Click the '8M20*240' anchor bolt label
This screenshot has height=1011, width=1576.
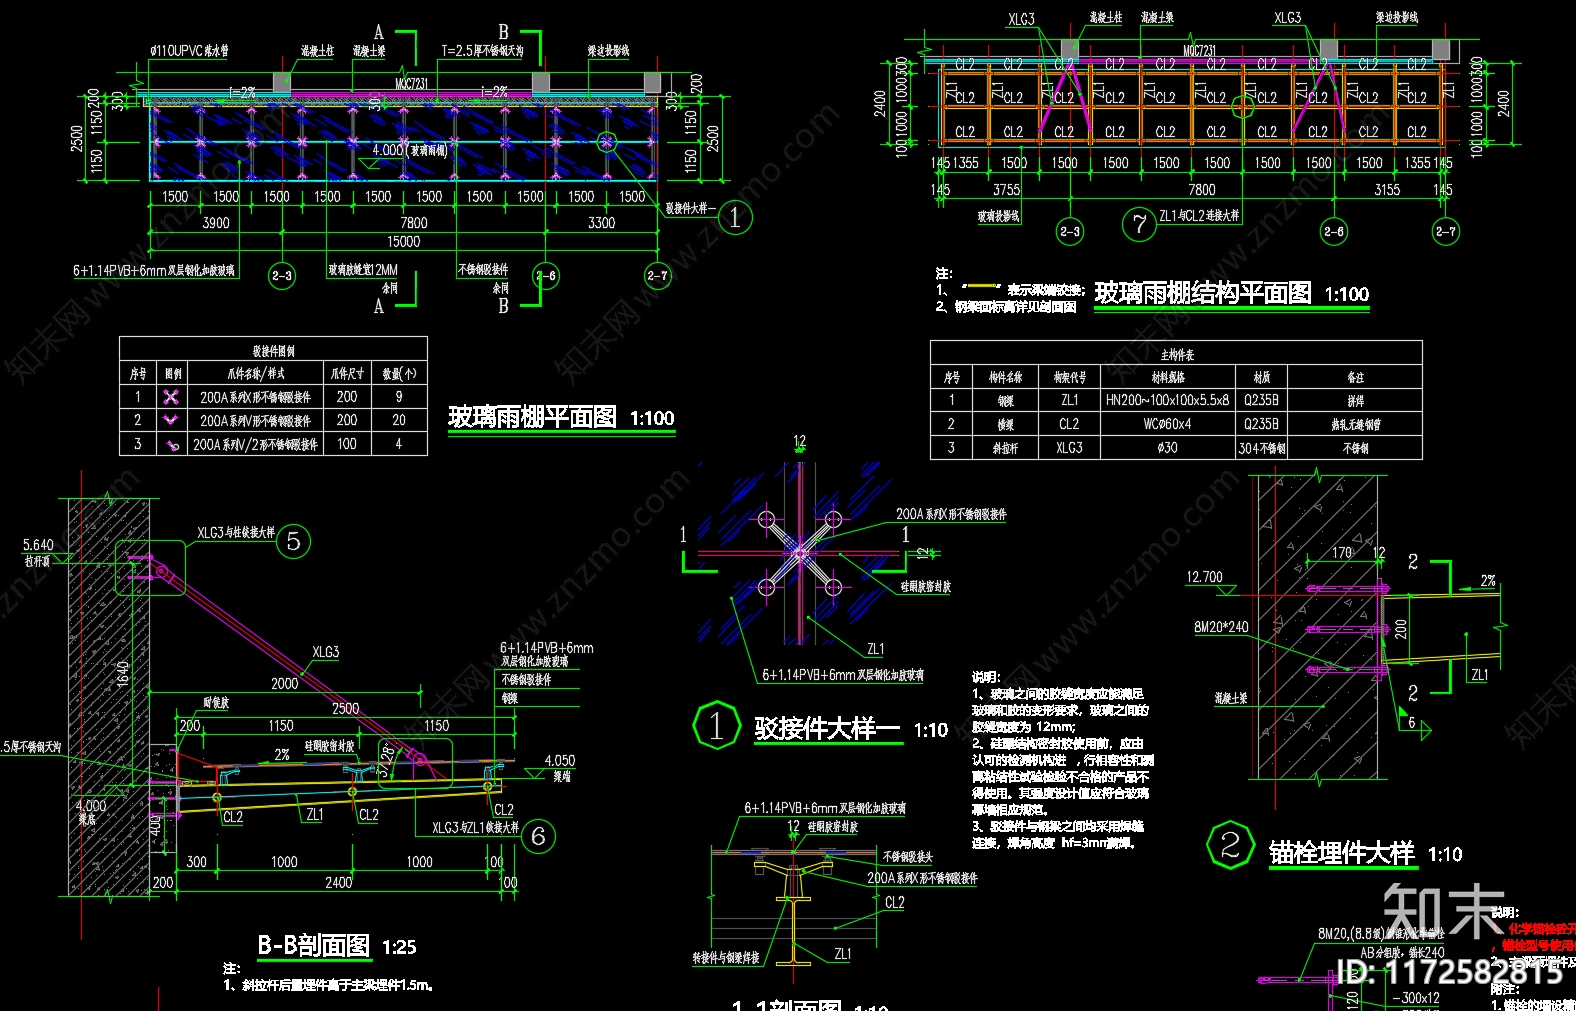pyautogui.click(x=1221, y=627)
